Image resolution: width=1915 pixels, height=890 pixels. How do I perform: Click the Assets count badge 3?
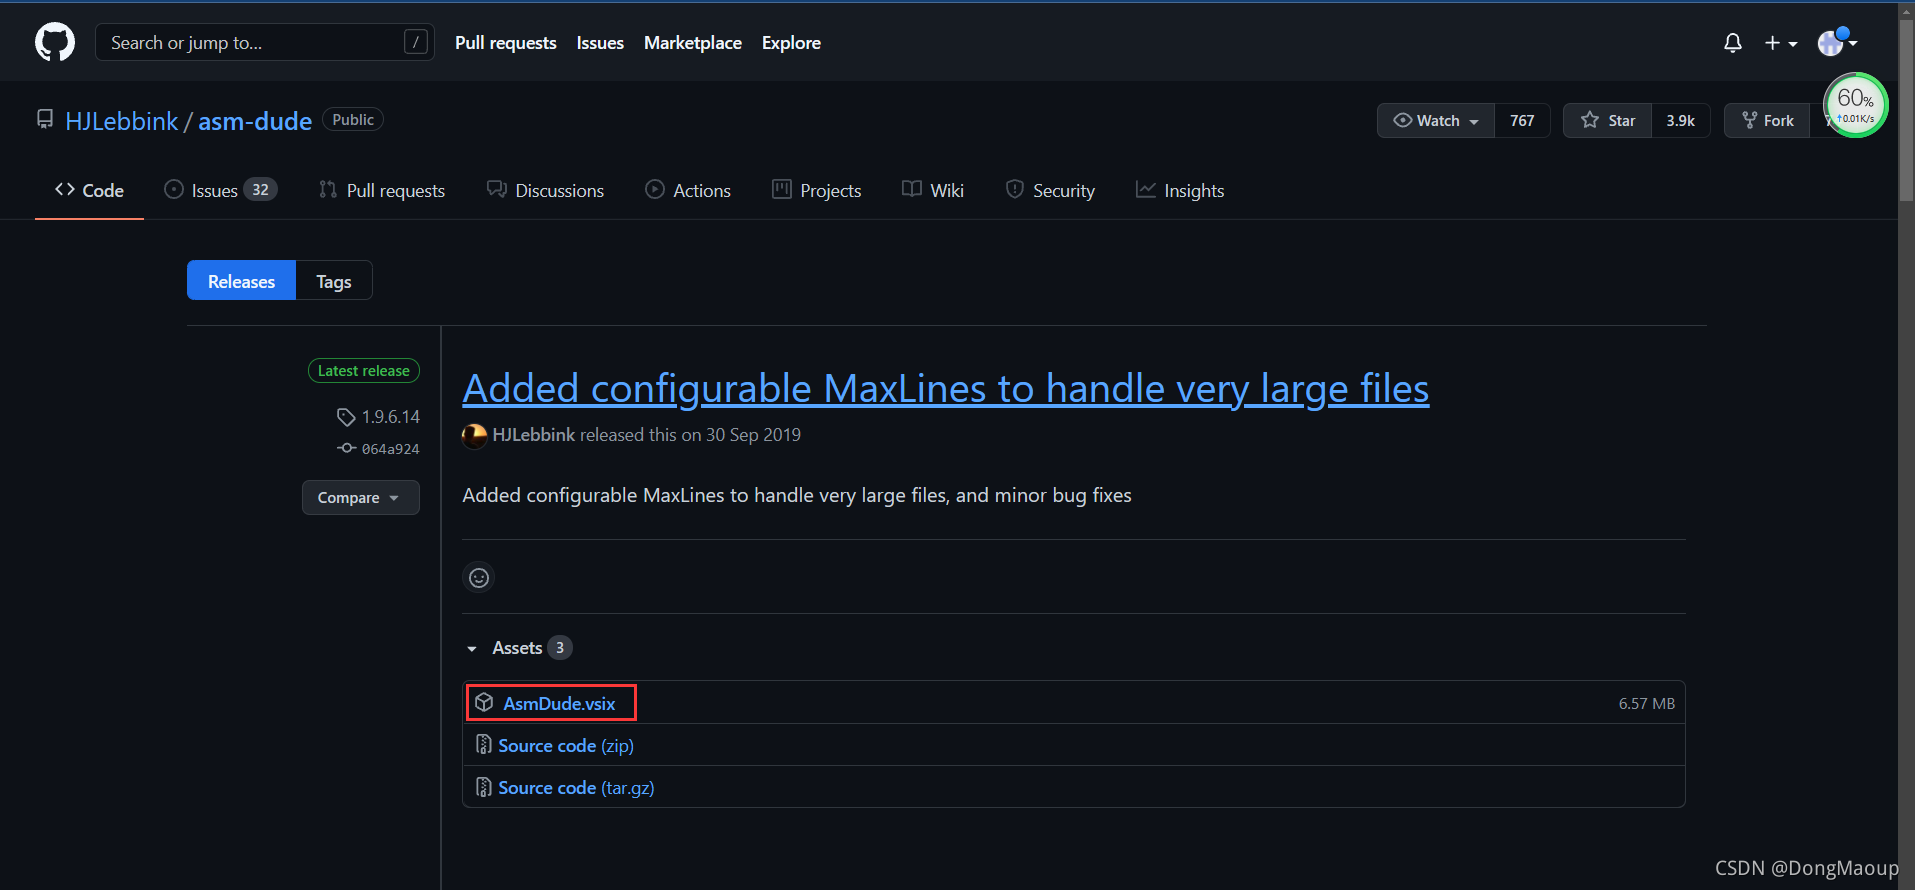[x=560, y=648]
